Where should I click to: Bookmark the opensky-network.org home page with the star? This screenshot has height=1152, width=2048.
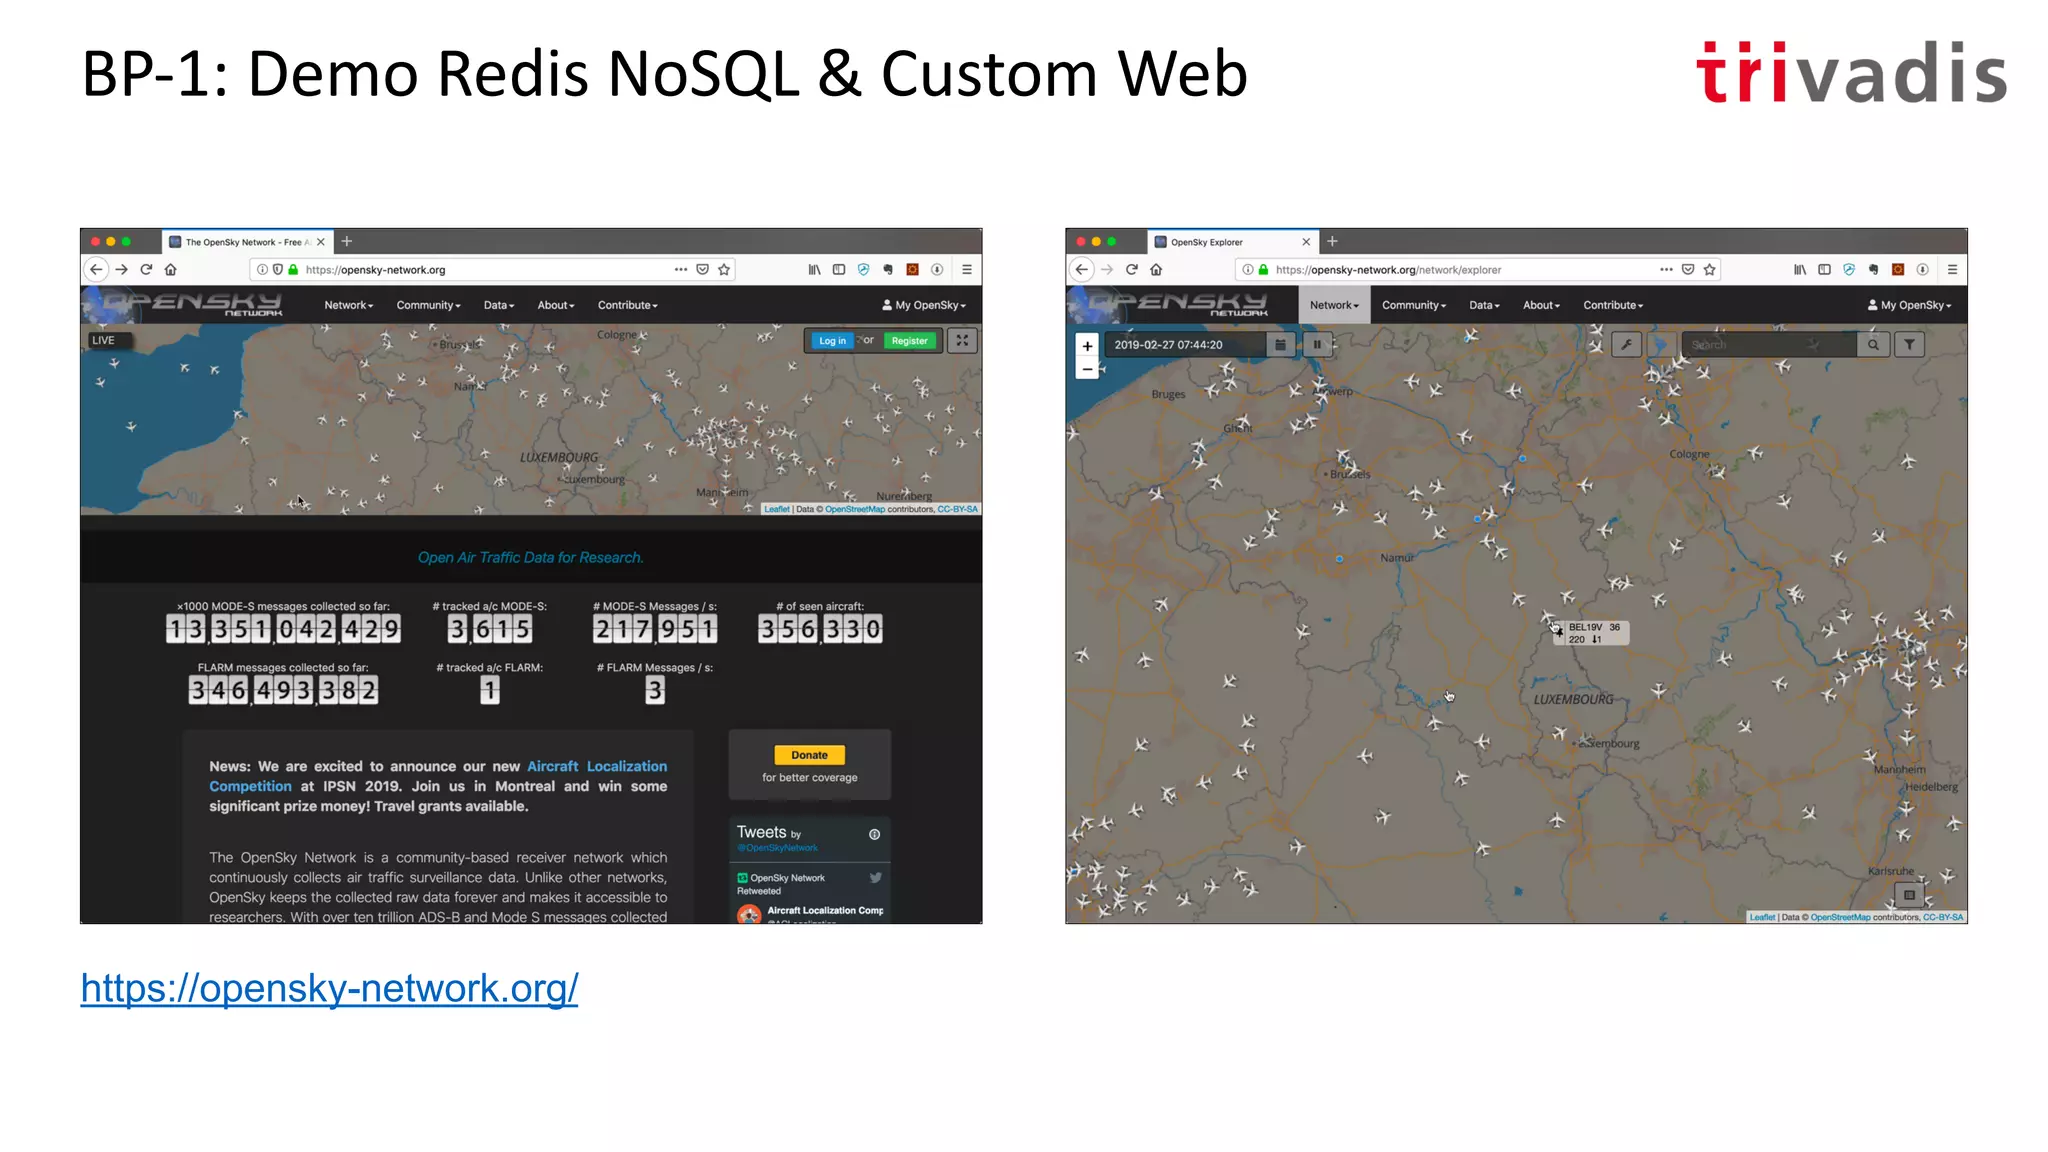(724, 269)
